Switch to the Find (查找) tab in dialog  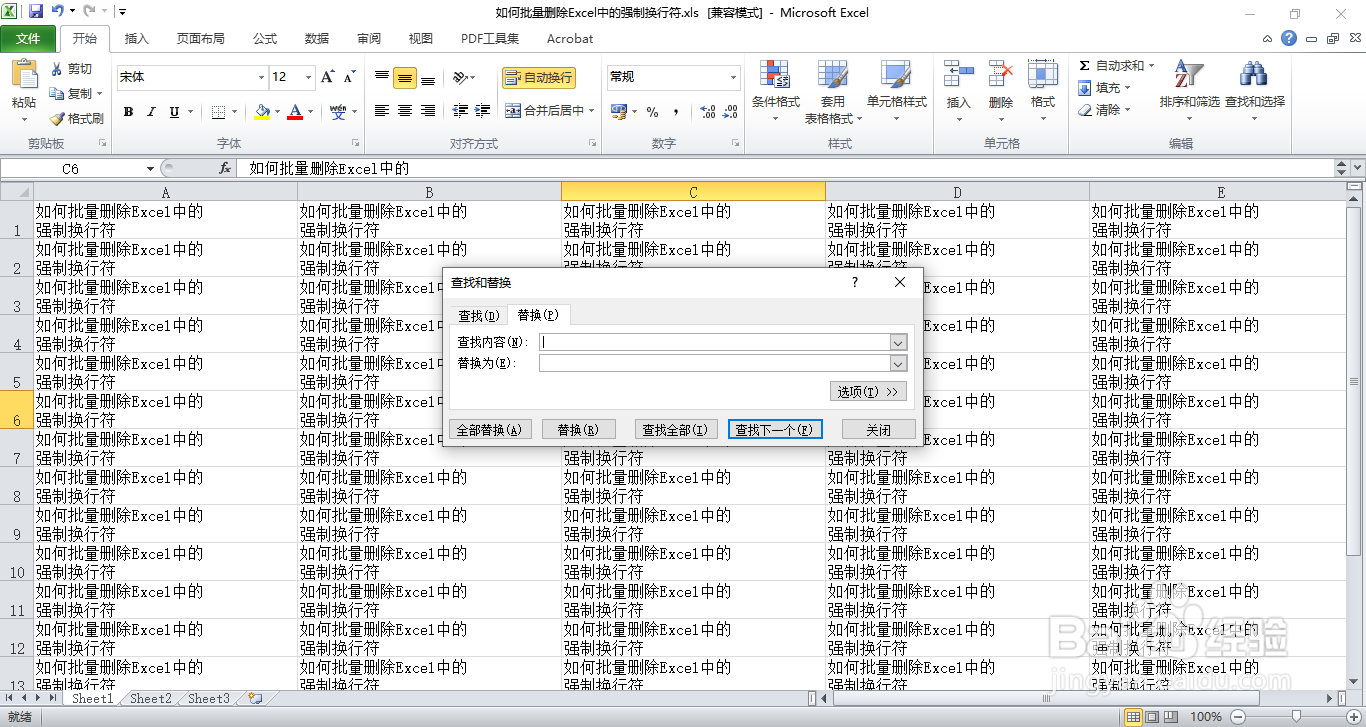pos(478,316)
